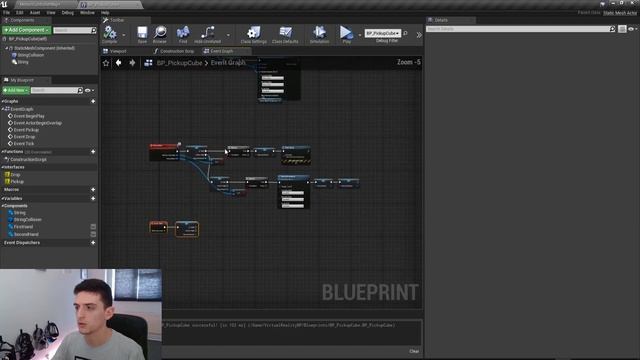Toggle the eye view options in My Blueprint
This screenshot has height=360, width=640.
pyautogui.click(x=88, y=90)
